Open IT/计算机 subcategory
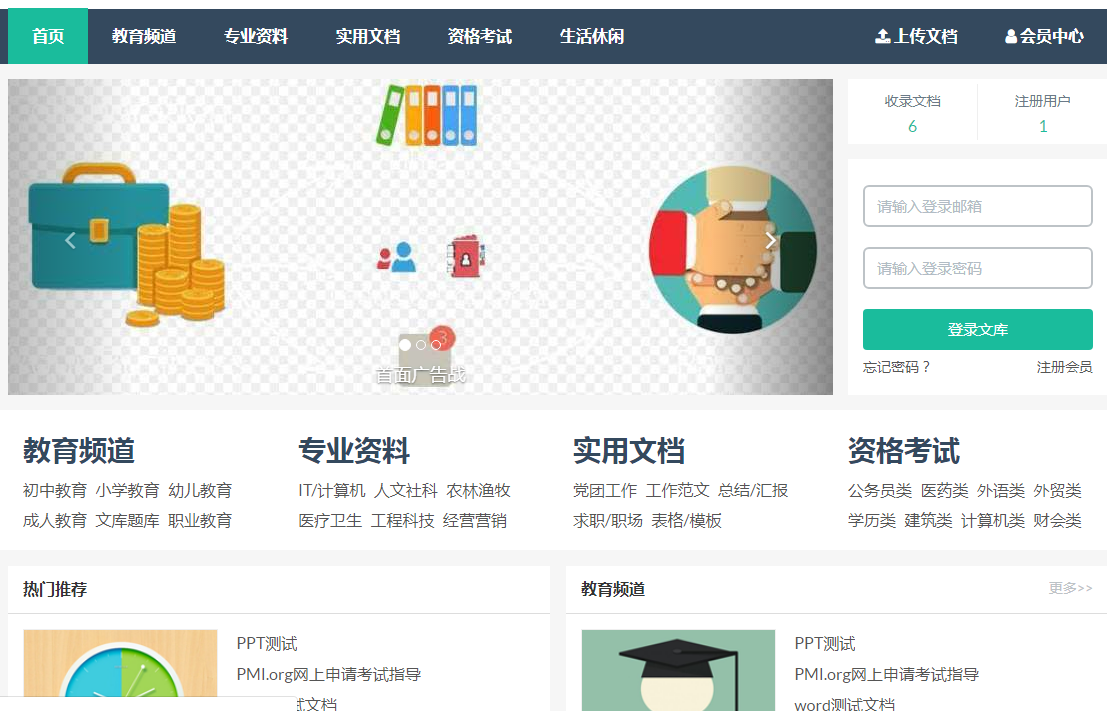This screenshot has height=711, width=1107. pyautogui.click(x=332, y=490)
